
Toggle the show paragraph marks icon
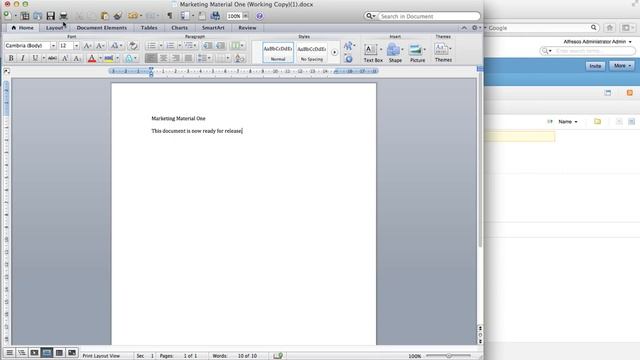pyautogui.click(x=170, y=16)
